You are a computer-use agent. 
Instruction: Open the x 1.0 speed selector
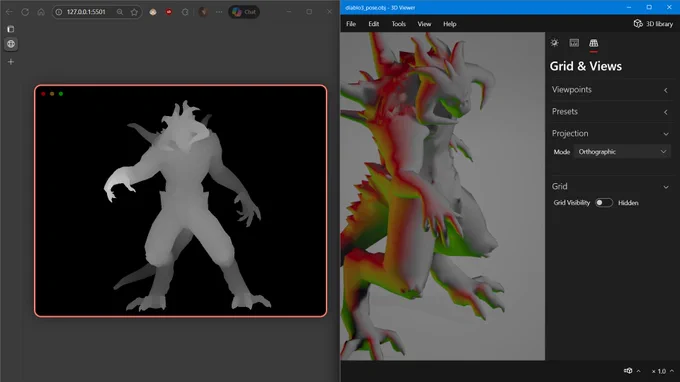662,371
